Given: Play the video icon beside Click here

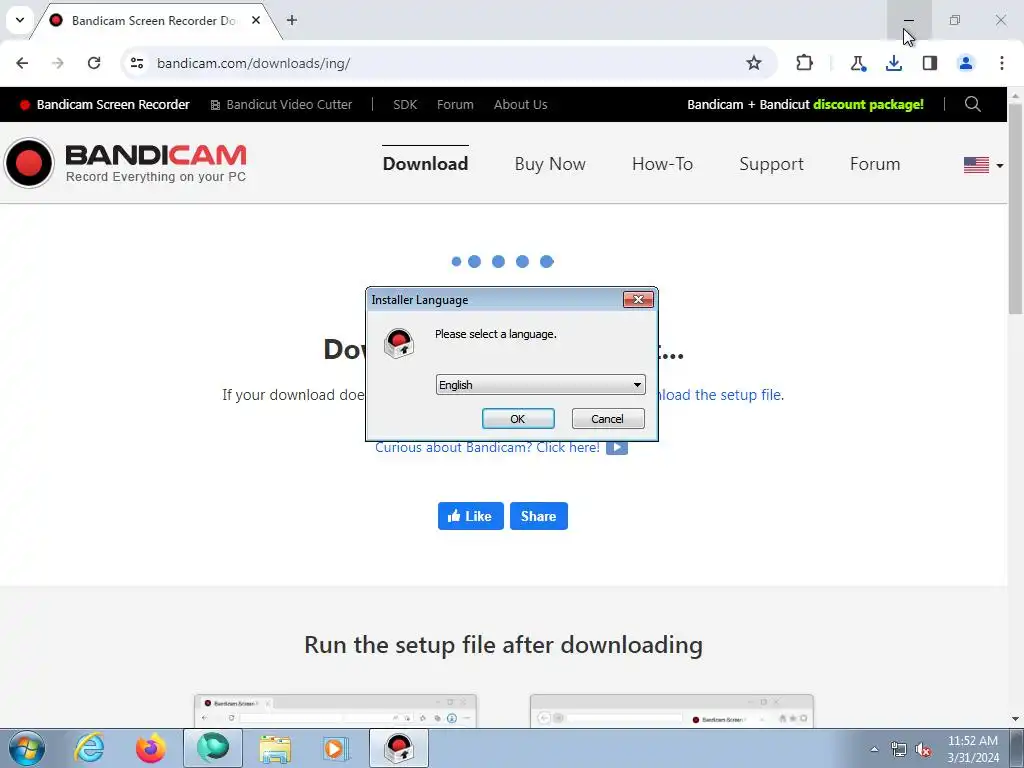Looking at the screenshot, I should coord(616,447).
